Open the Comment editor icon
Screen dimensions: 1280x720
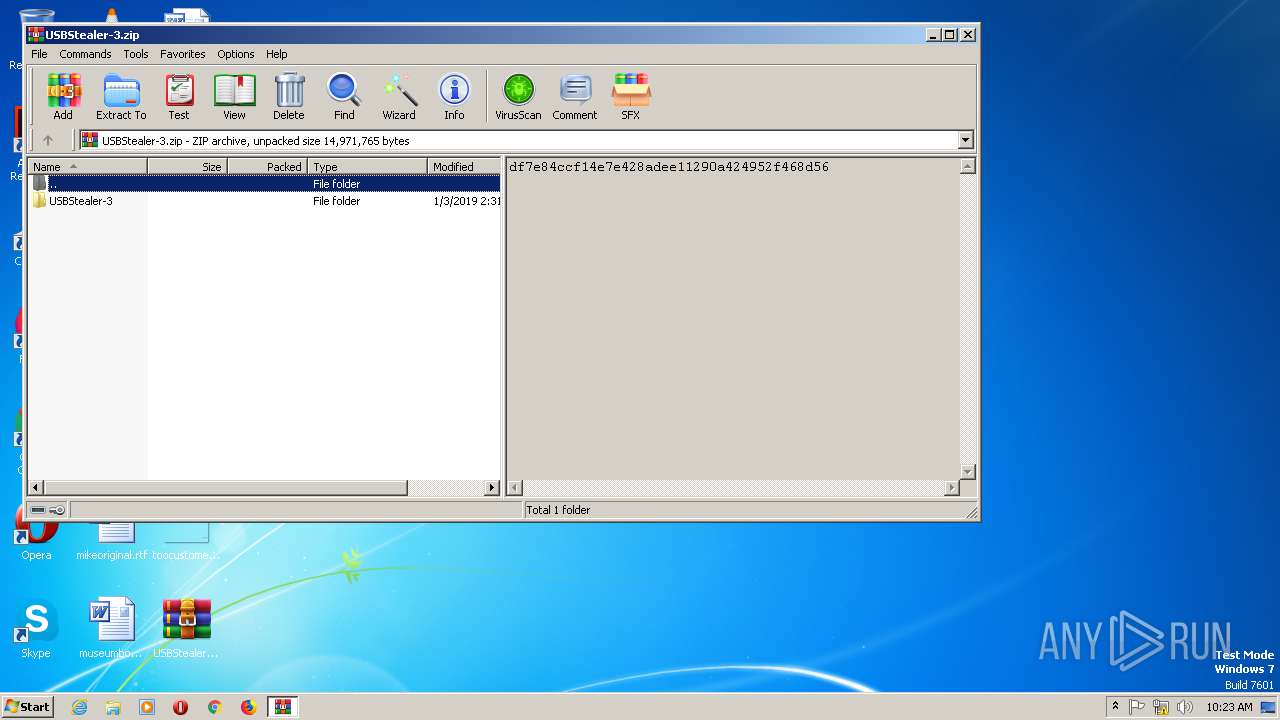[575, 97]
